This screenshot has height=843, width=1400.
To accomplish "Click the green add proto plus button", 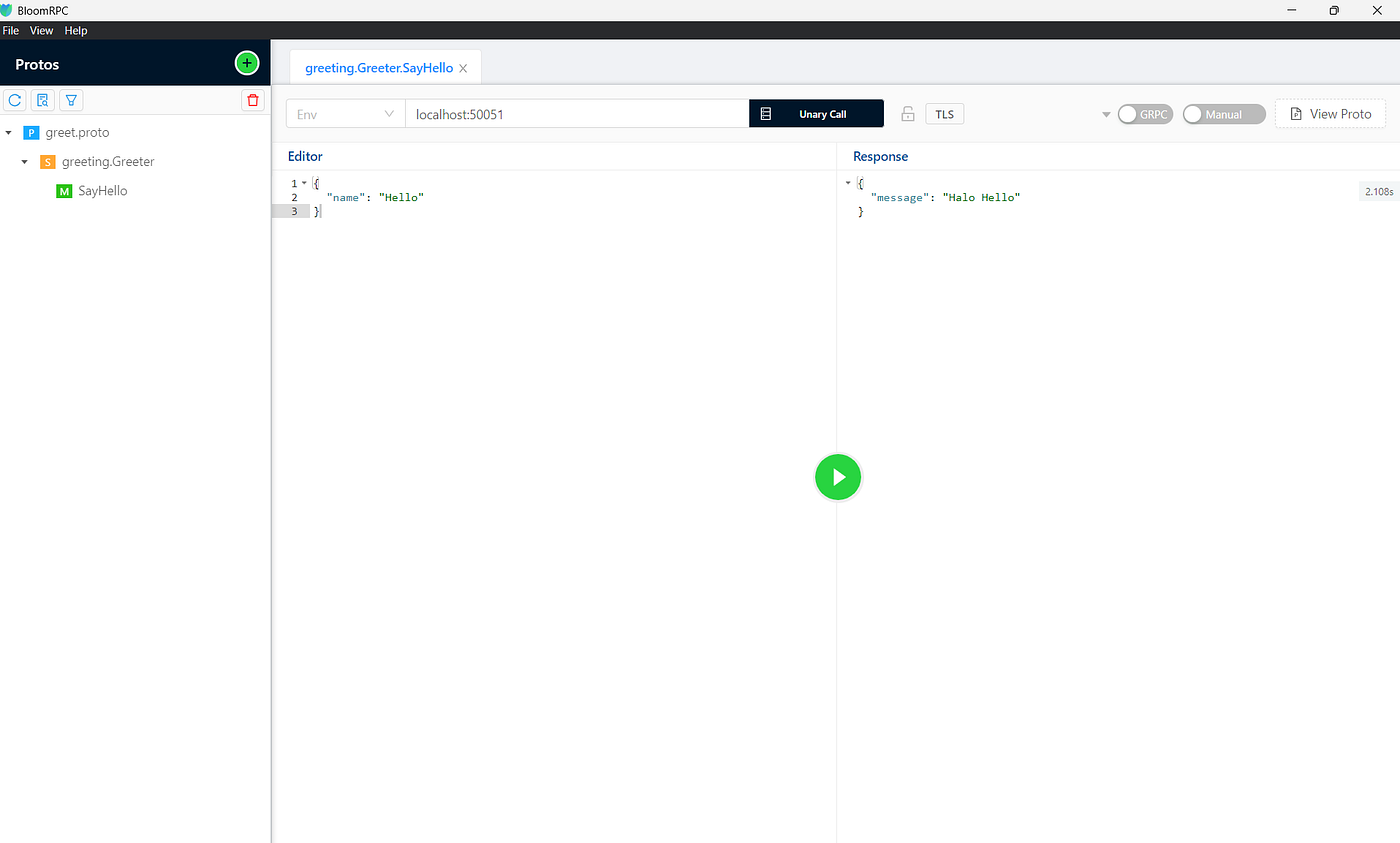I will tap(247, 63).
